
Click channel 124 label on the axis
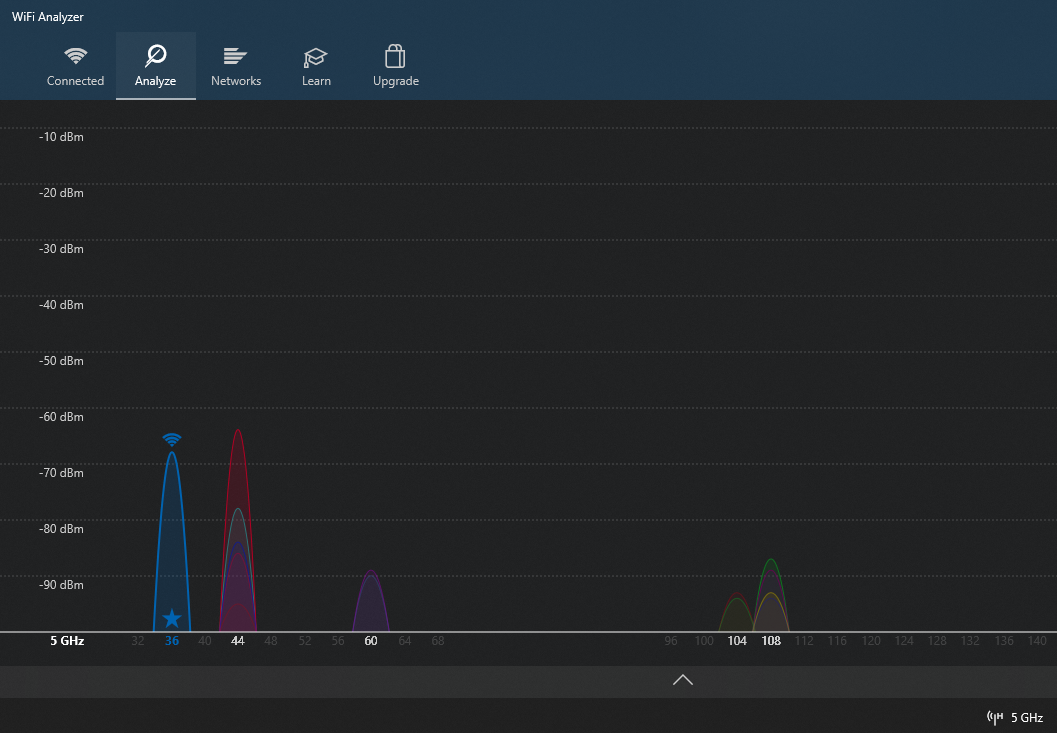click(x=904, y=641)
